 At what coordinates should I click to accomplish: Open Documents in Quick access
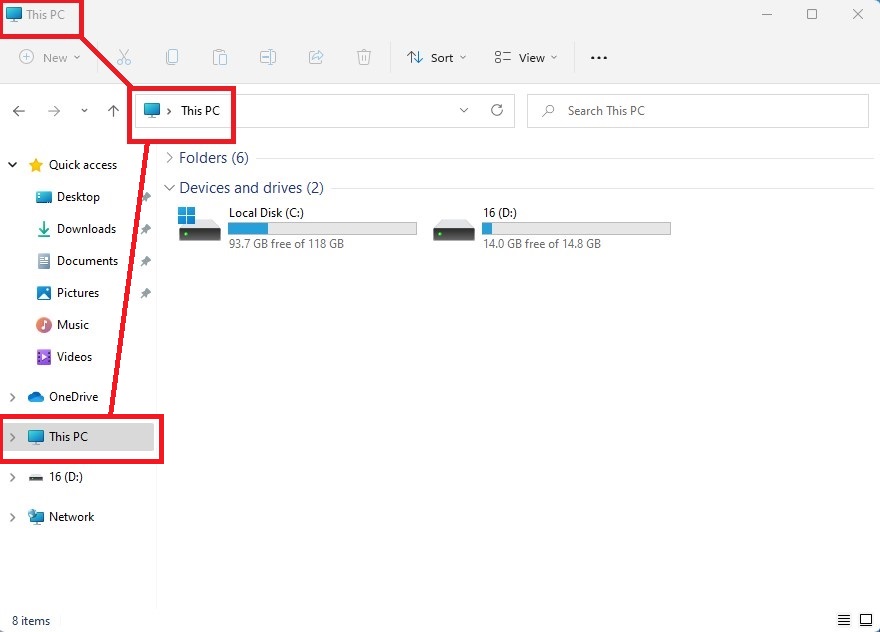coord(79,261)
